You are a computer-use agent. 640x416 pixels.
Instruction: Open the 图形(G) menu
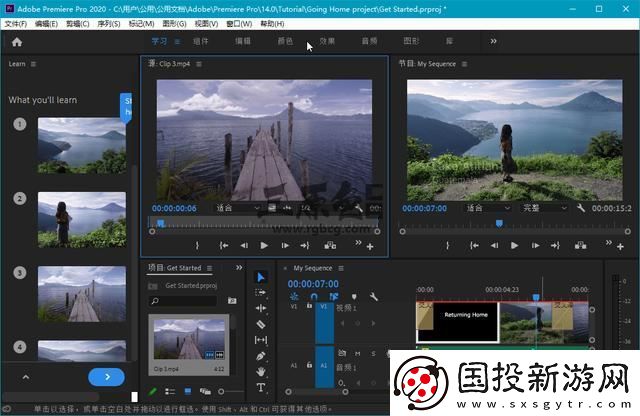pyautogui.click(x=174, y=22)
